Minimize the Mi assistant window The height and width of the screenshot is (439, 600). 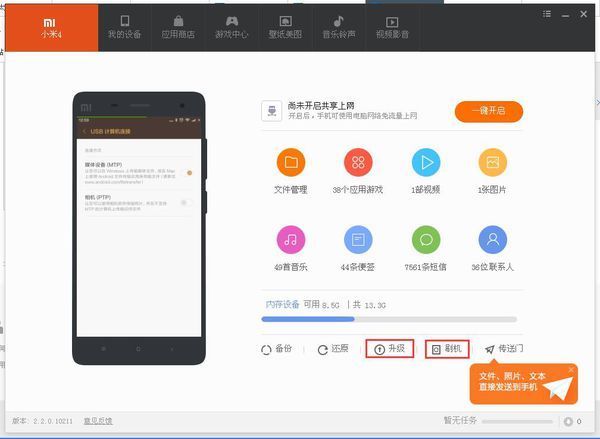pyautogui.click(x=565, y=15)
